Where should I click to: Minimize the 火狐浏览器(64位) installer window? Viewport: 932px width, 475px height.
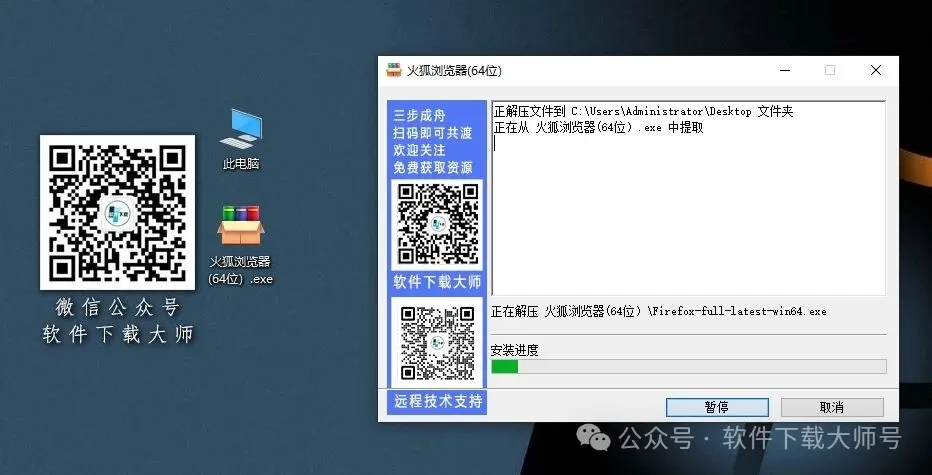pos(785,70)
